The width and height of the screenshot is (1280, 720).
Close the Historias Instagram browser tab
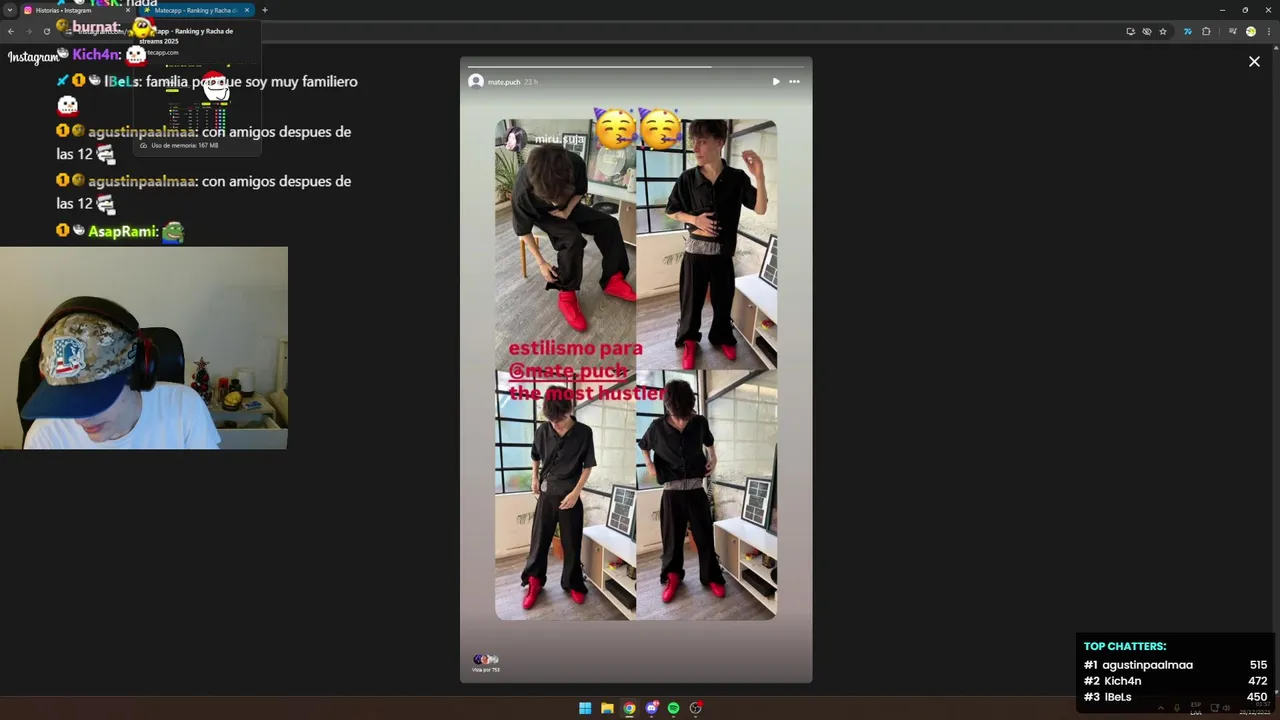coord(128,10)
